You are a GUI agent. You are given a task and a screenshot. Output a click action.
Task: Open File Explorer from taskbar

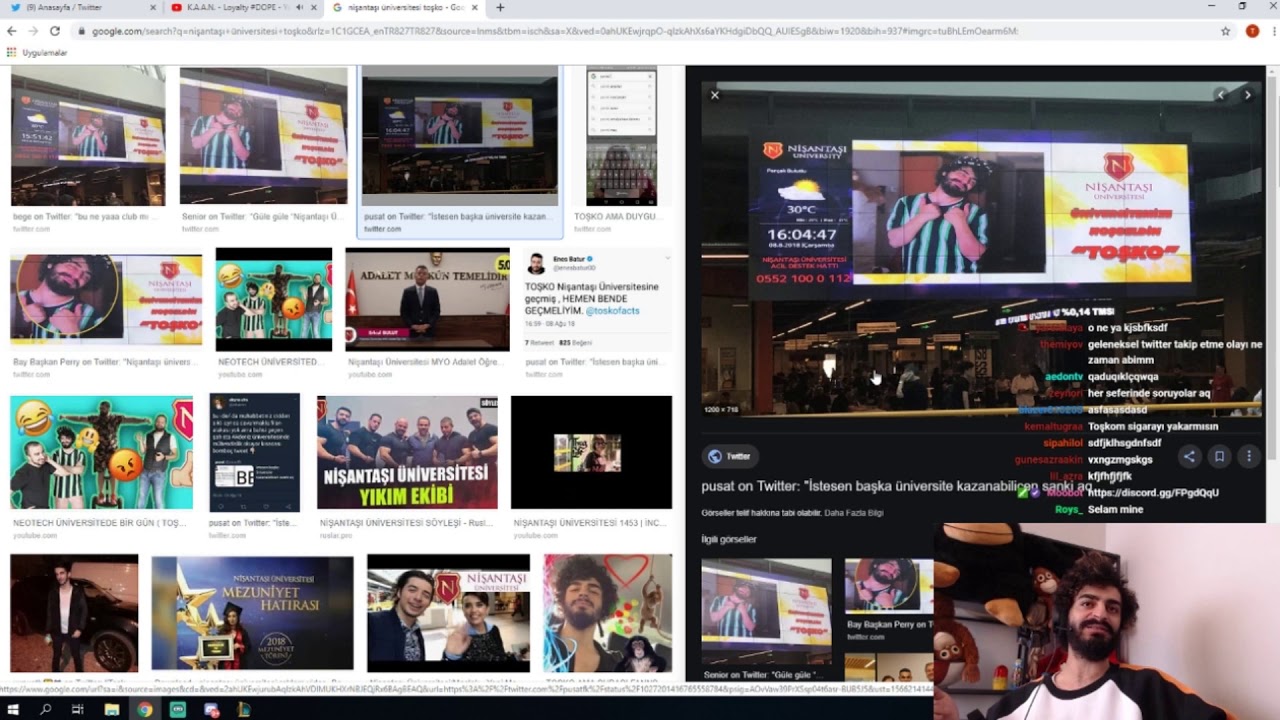point(112,709)
